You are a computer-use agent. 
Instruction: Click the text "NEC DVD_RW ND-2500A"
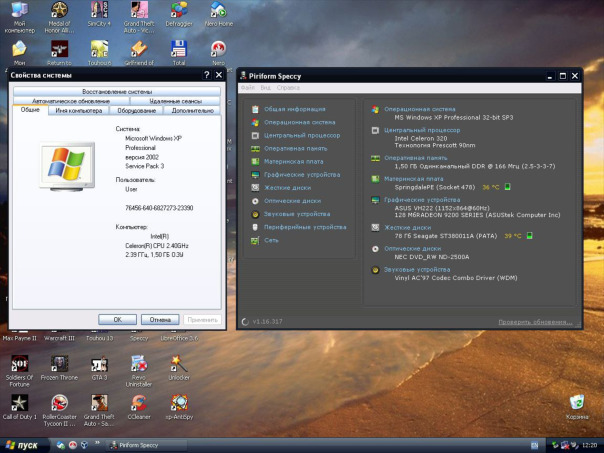pos(432,257)
